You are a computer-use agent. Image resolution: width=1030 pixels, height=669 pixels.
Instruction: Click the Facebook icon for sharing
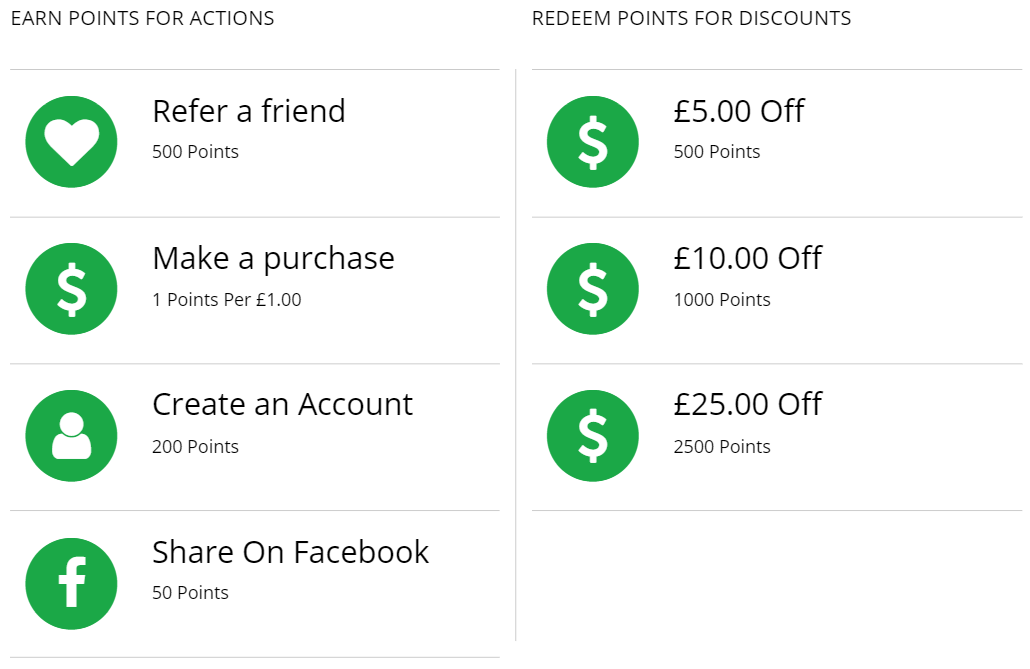tap(71, 583)
